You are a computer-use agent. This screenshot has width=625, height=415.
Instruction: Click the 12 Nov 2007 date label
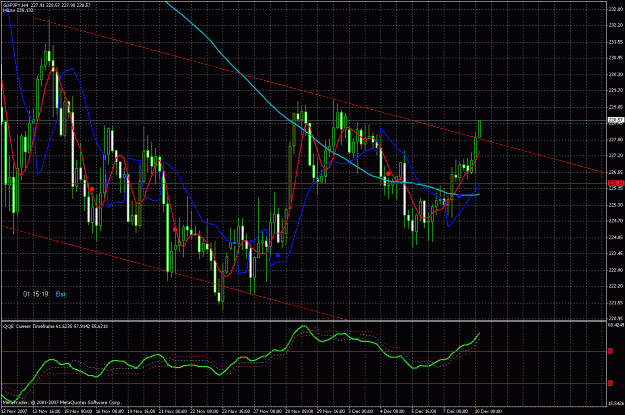coord(14,411)
